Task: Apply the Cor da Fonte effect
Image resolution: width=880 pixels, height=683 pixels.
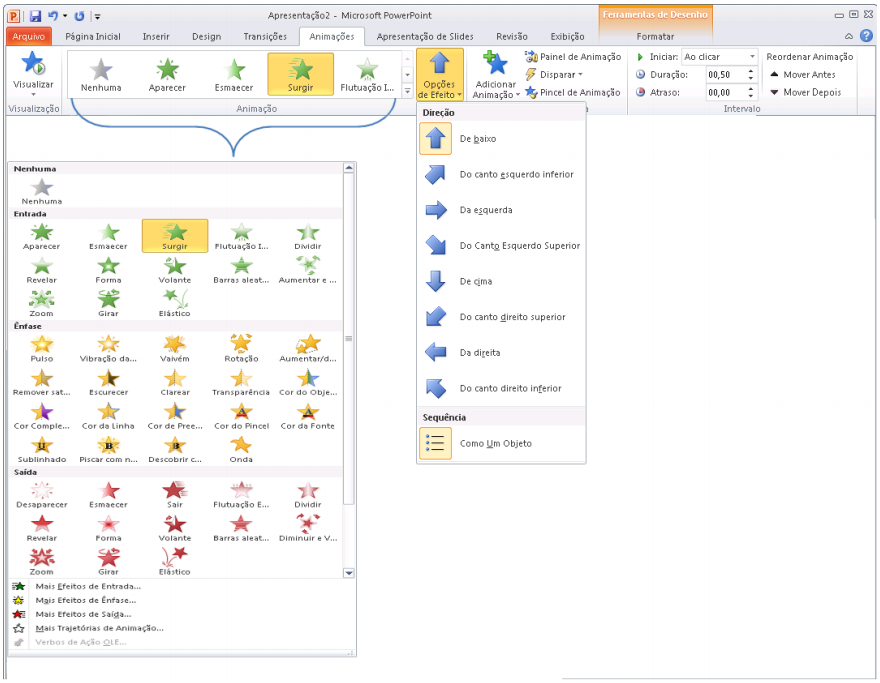Action: point(308,416)
